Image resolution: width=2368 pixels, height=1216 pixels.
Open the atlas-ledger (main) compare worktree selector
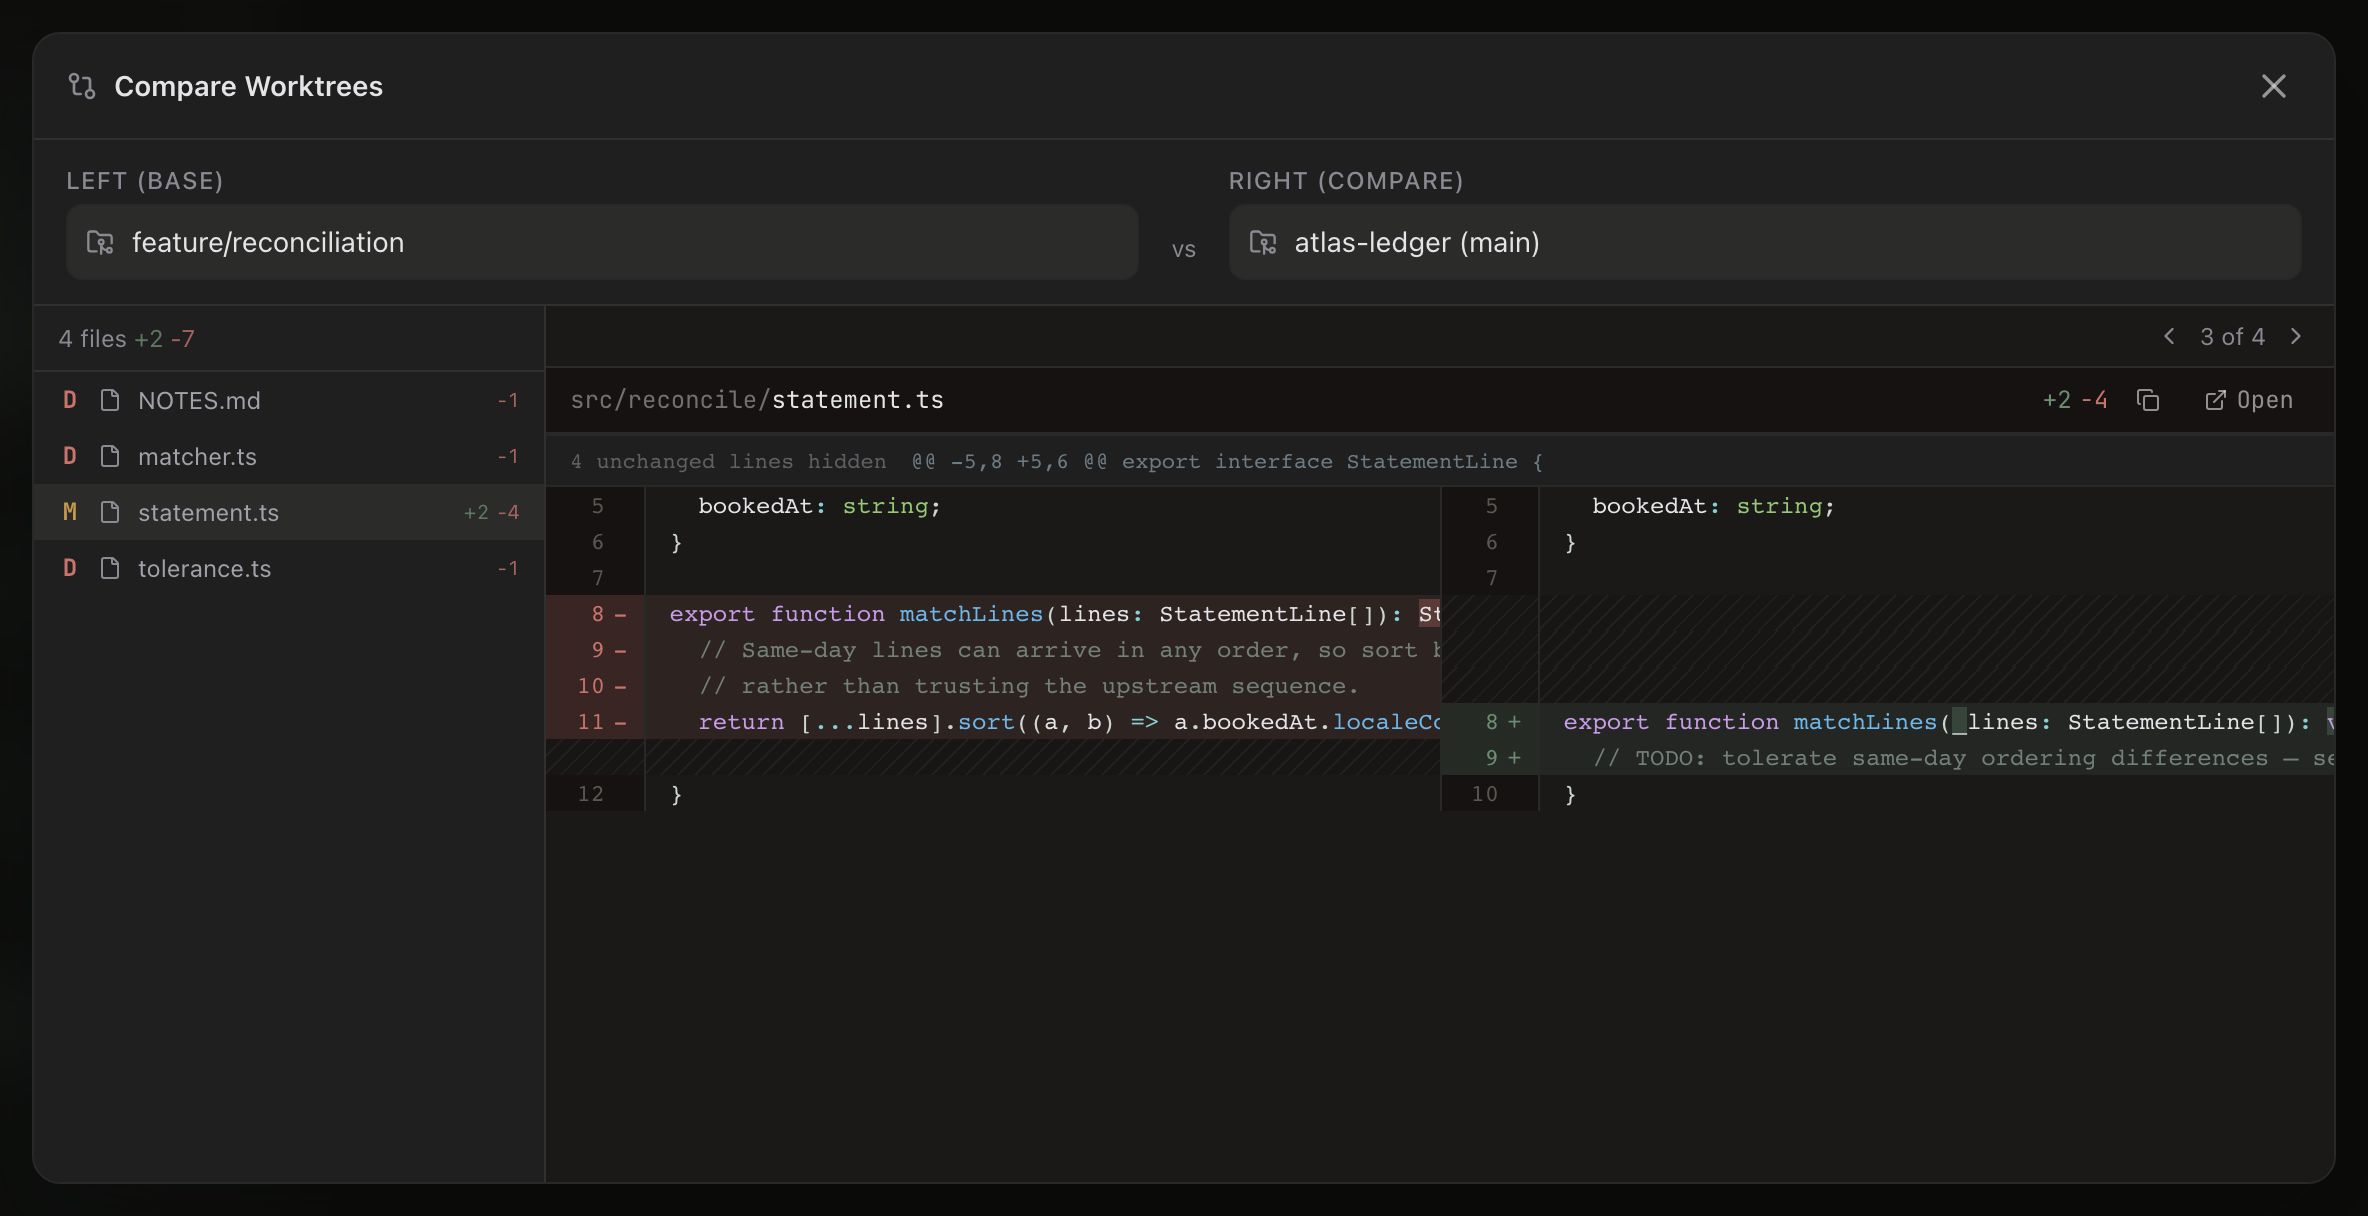pos(1765,242)
